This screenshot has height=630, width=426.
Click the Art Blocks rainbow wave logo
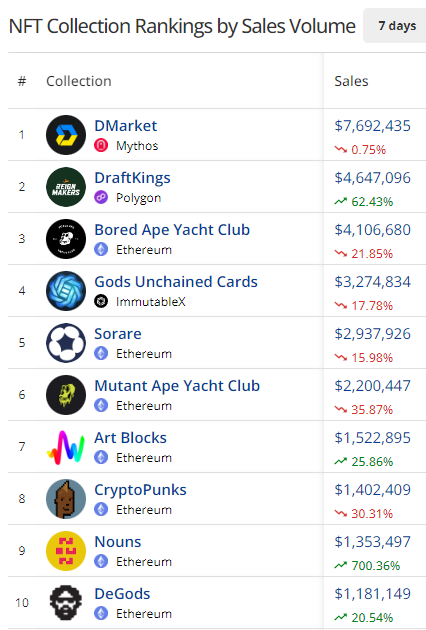[x=66, y=447]
